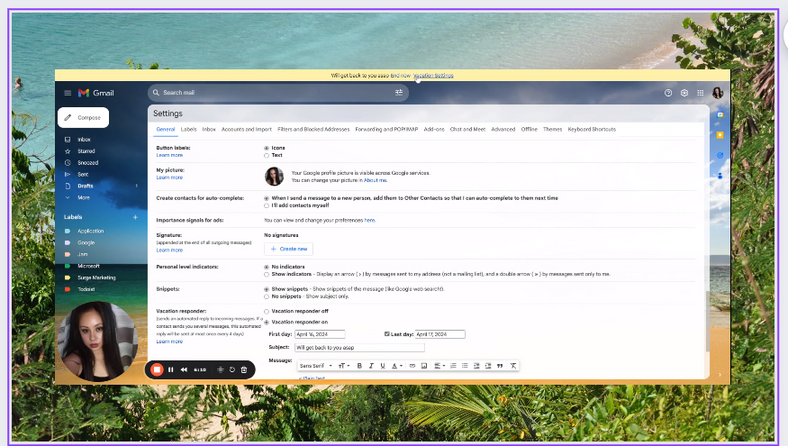This screenshot has height=446, width=788.
Task: Open the Vacation Settings banner link
Action: pyautogui.click(x=433, y=75)
